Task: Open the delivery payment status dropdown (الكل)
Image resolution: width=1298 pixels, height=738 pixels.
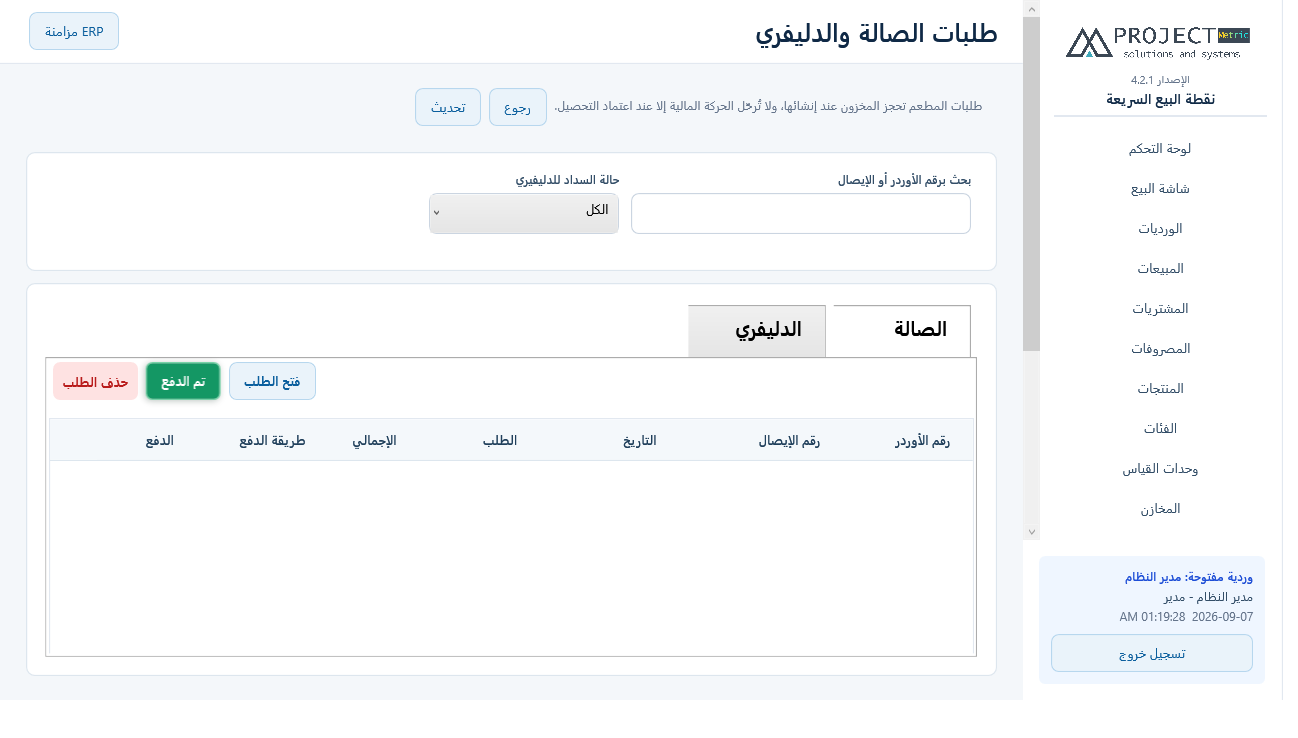Action: [524, 213]
